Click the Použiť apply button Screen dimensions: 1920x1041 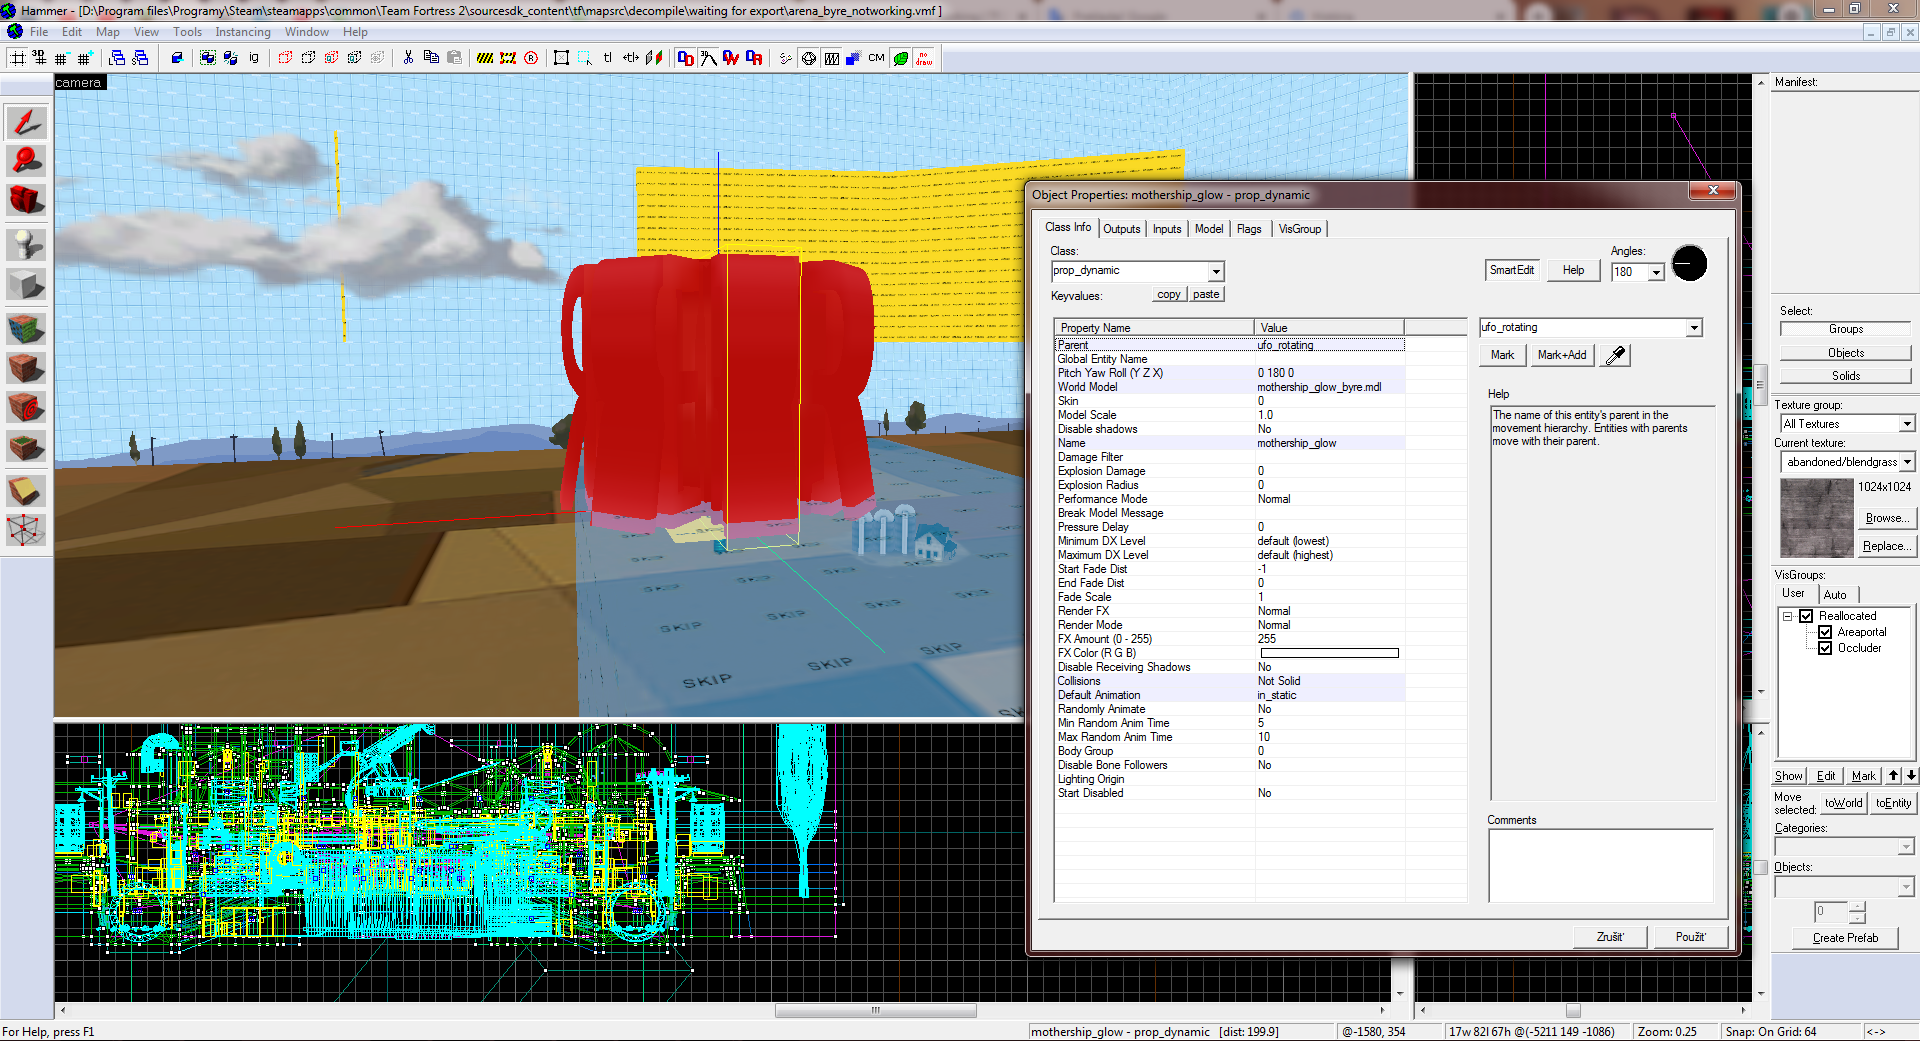pos(1691,937)
